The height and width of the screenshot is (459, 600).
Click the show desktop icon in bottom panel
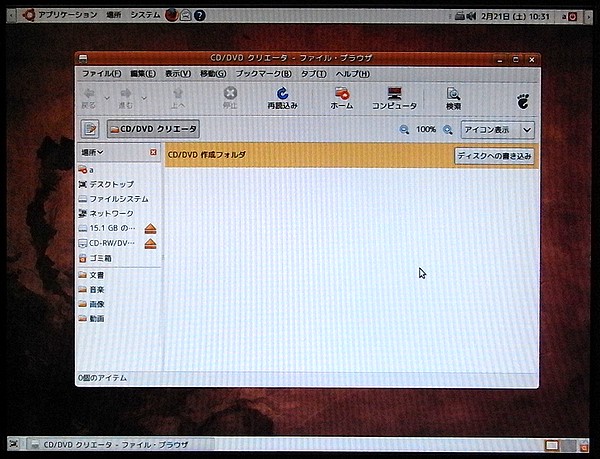click(x=15, y=444)
